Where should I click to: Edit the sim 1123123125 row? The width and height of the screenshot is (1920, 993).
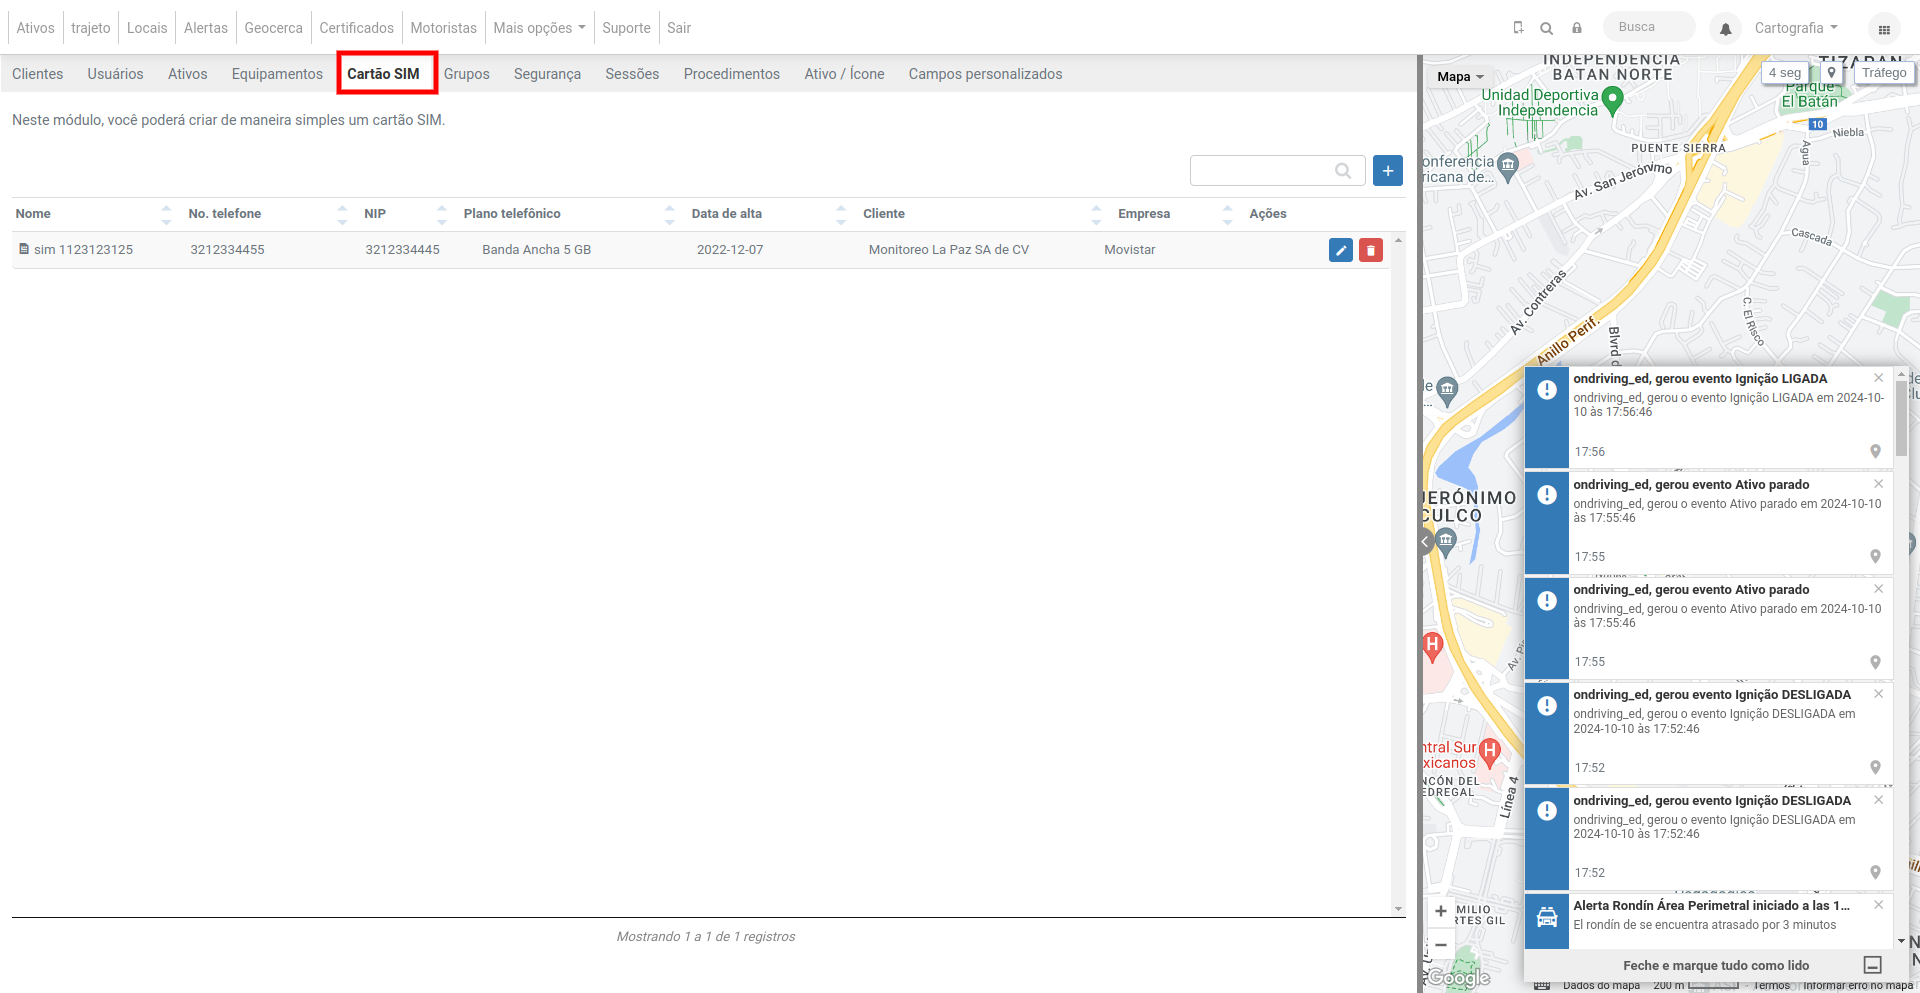click(x=1341, y=250)
